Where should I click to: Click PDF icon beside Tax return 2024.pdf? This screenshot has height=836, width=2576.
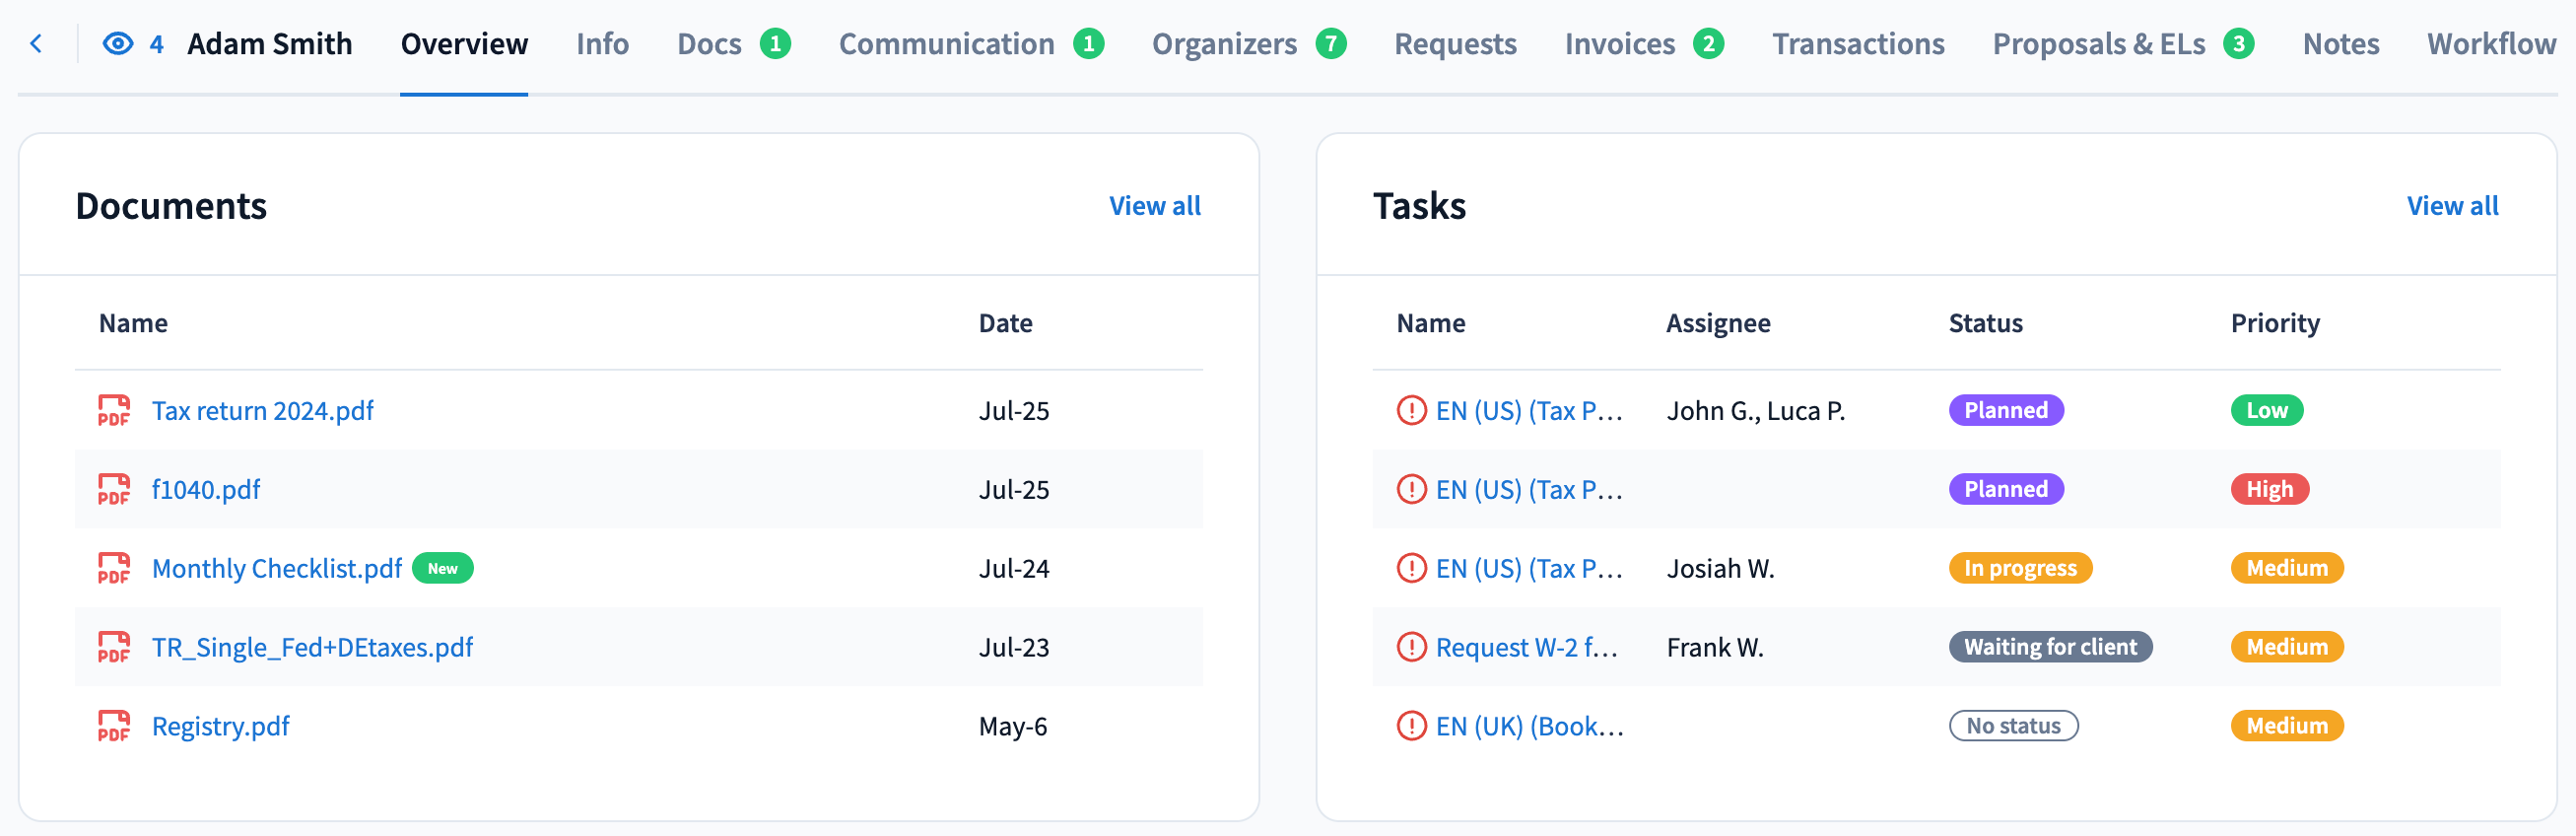tap(114, 410)
